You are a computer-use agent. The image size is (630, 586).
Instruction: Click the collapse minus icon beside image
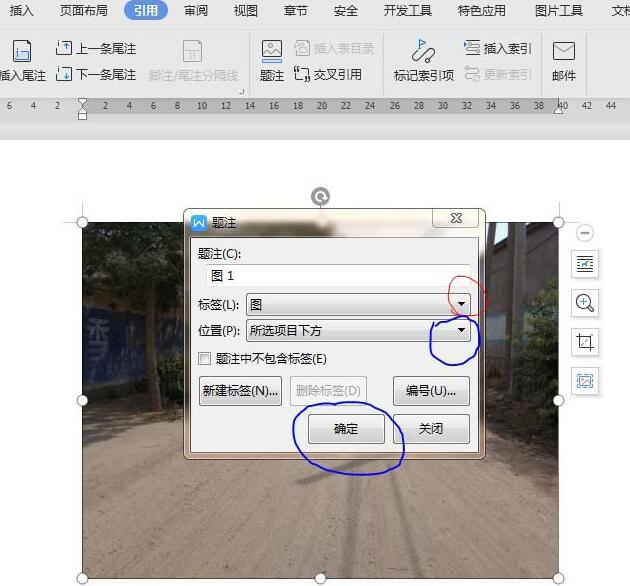point(585,233)
